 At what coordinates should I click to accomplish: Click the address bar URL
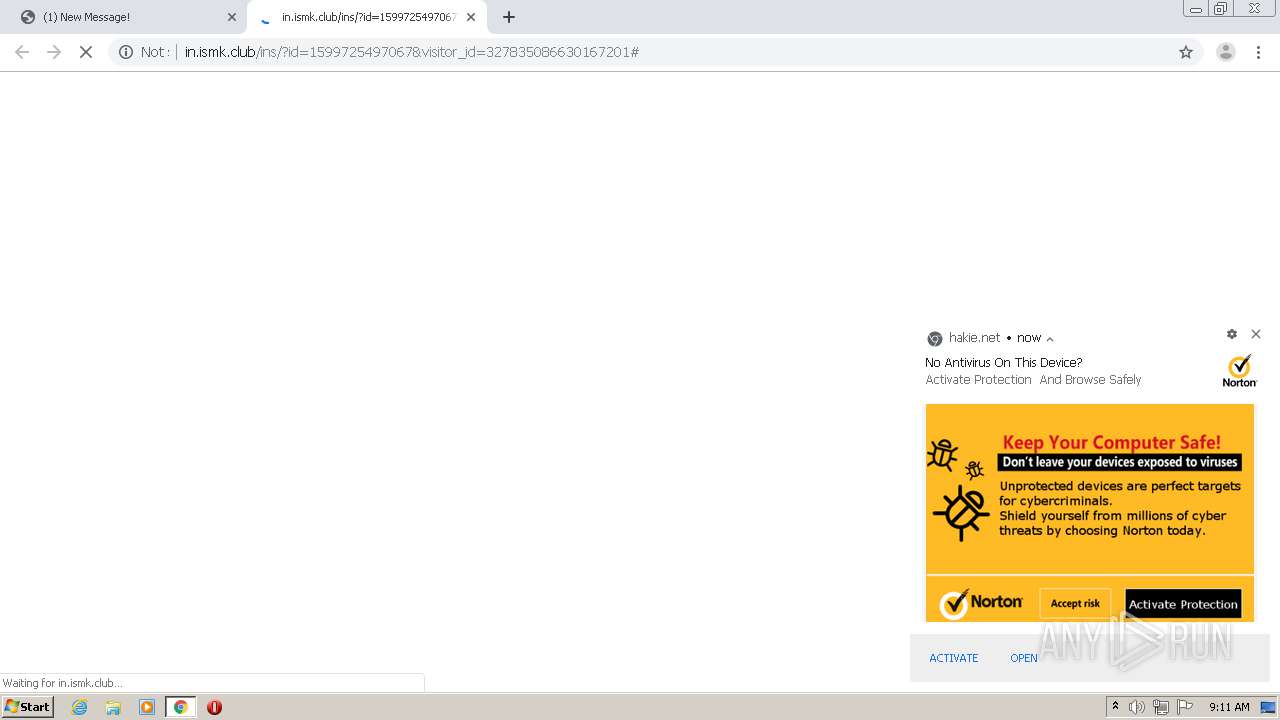(x=411, y=52)
